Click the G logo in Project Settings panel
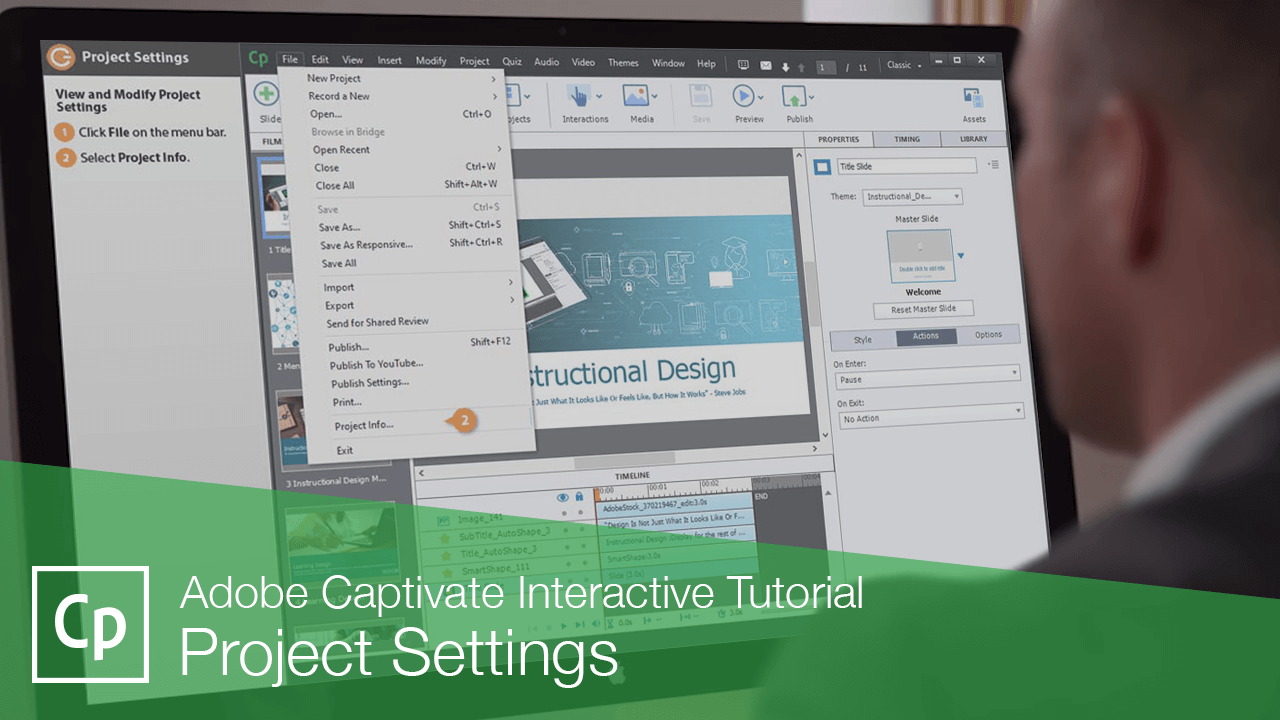The image size is (1280, 720). [x=61, y=58]
